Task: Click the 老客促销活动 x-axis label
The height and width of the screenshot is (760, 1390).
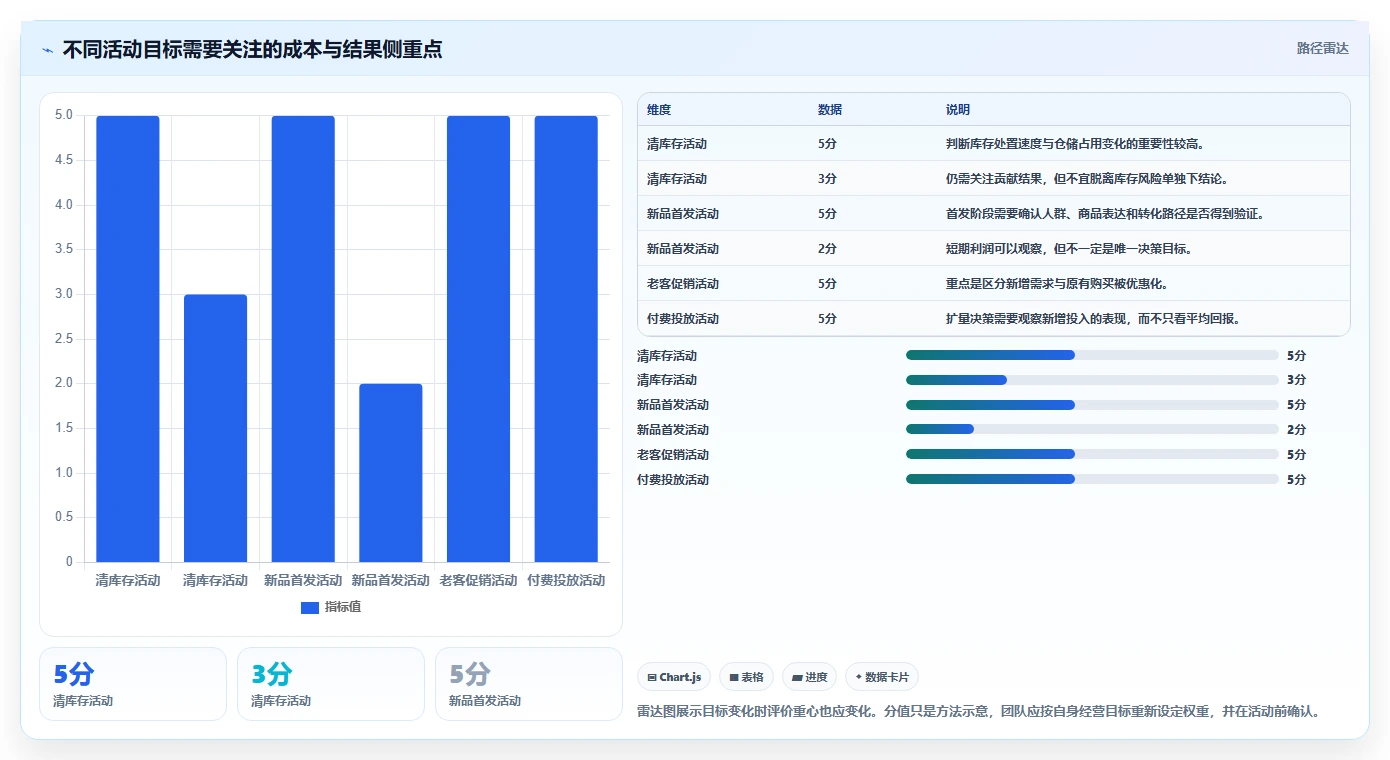Action: pyautogui.click(x=478, y=580)
